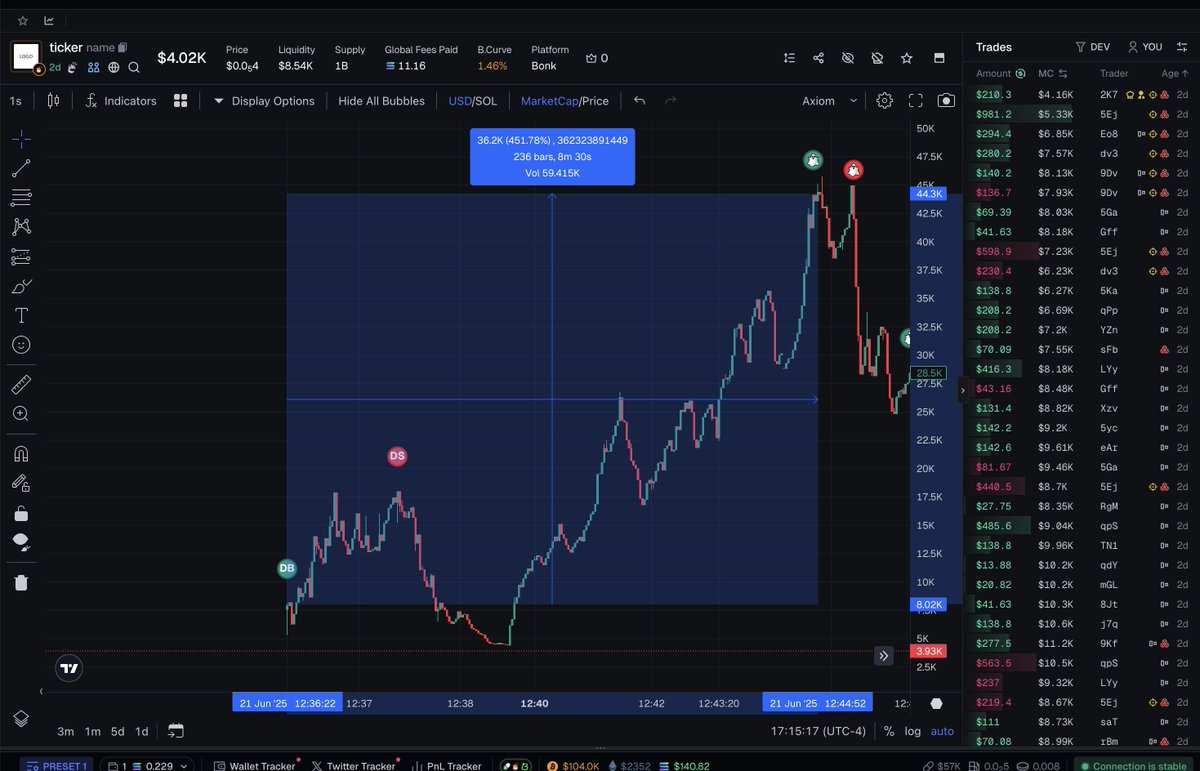Open the Twitter Tracker
Screen dimensions: 1200x771
(354, 765)
